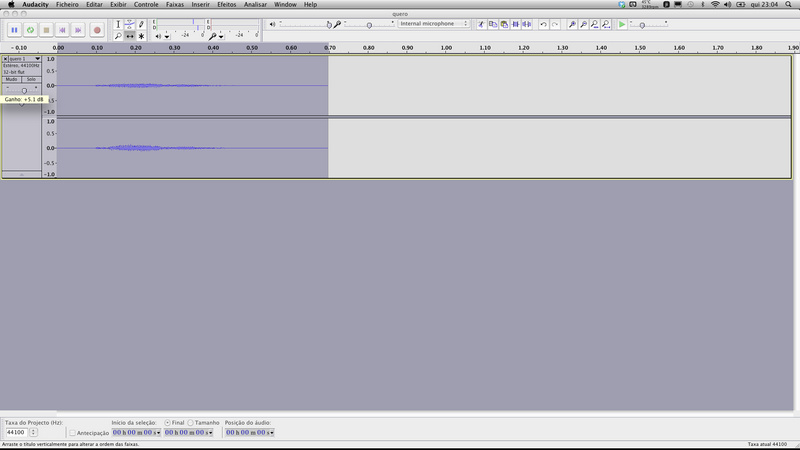The width and height of the screenshot is (800, 450).
Task: Start Play-at-speed with green play icon
Action: point(622,23)
